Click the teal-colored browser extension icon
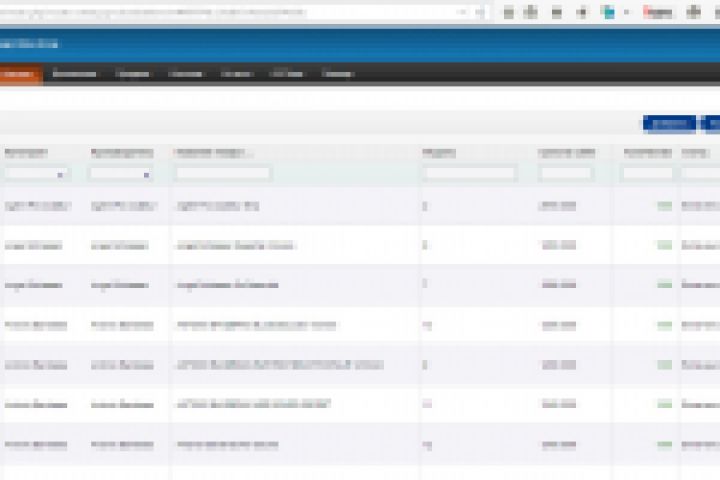The height and width of the screenshot is (480, 720). point(608,12)
